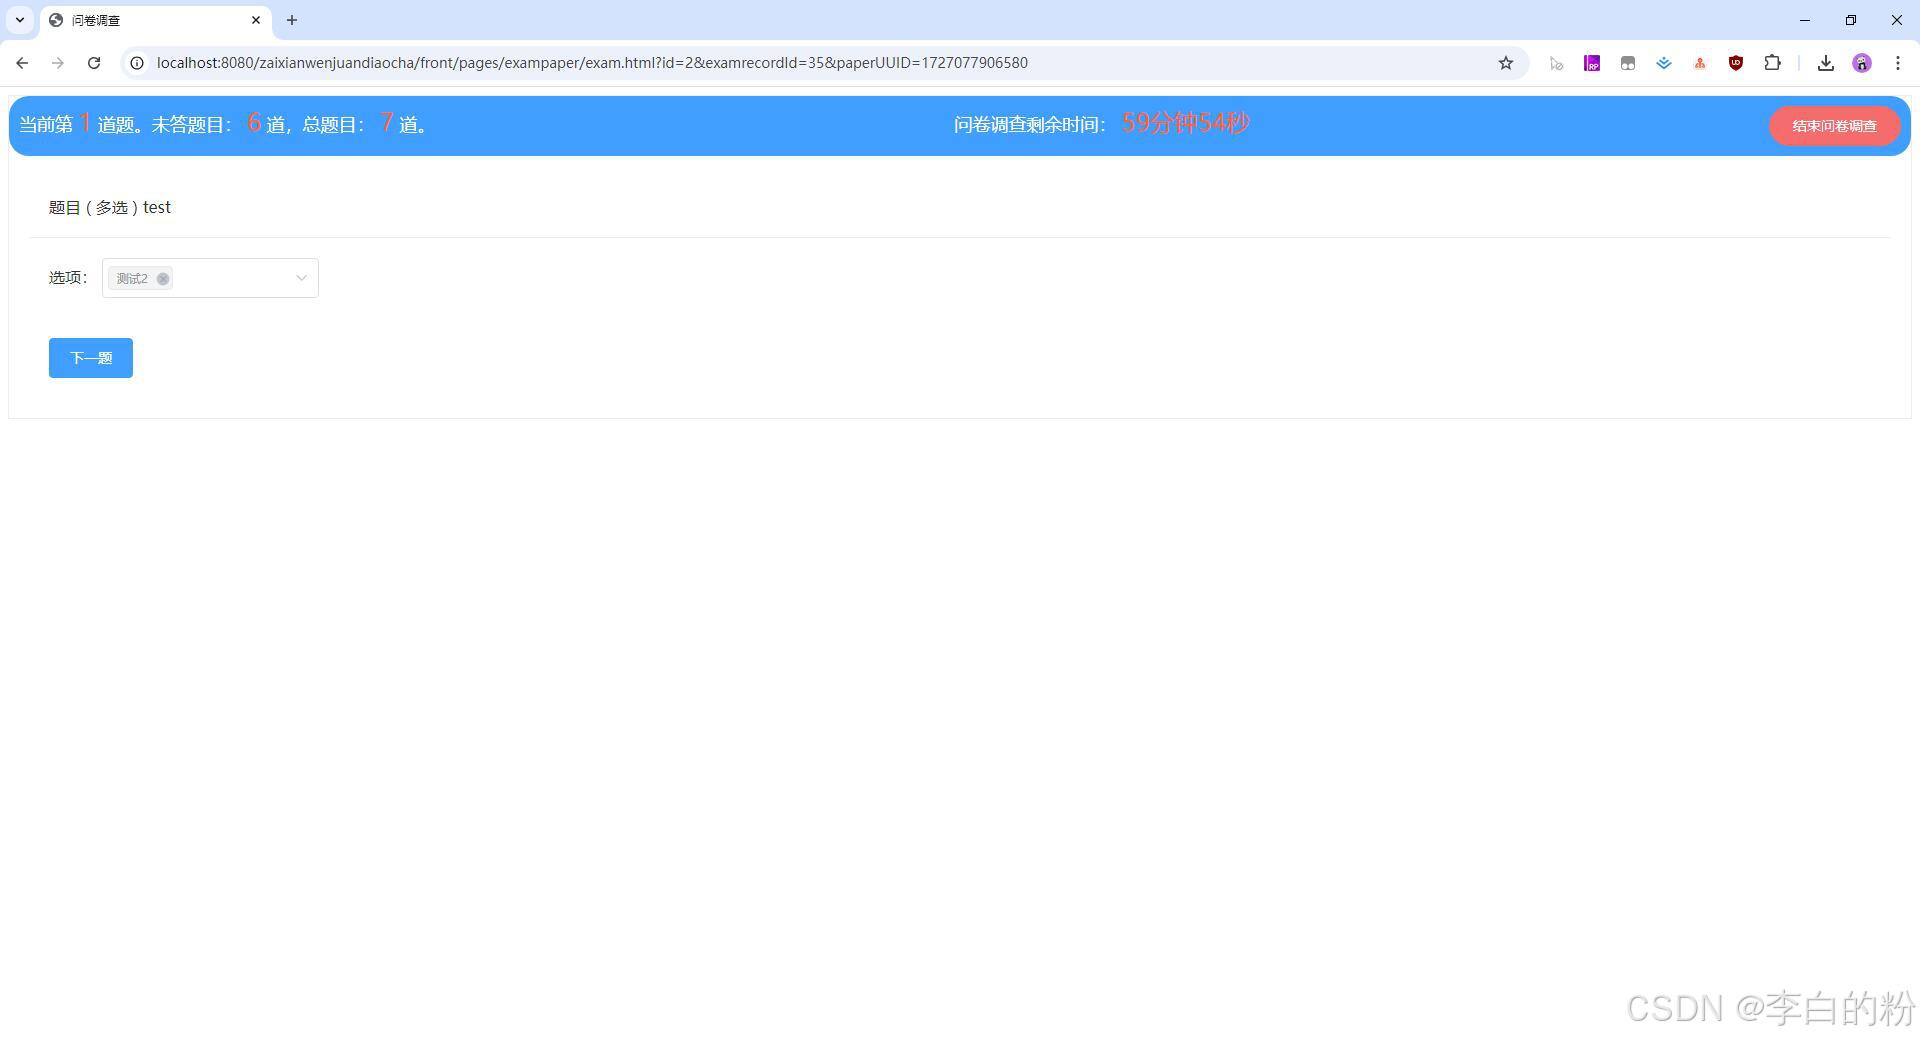Click the 选项 multi-select input field
This screenshot has height=1040, width=1920.
pyautogui.click(x=210, y=278)
